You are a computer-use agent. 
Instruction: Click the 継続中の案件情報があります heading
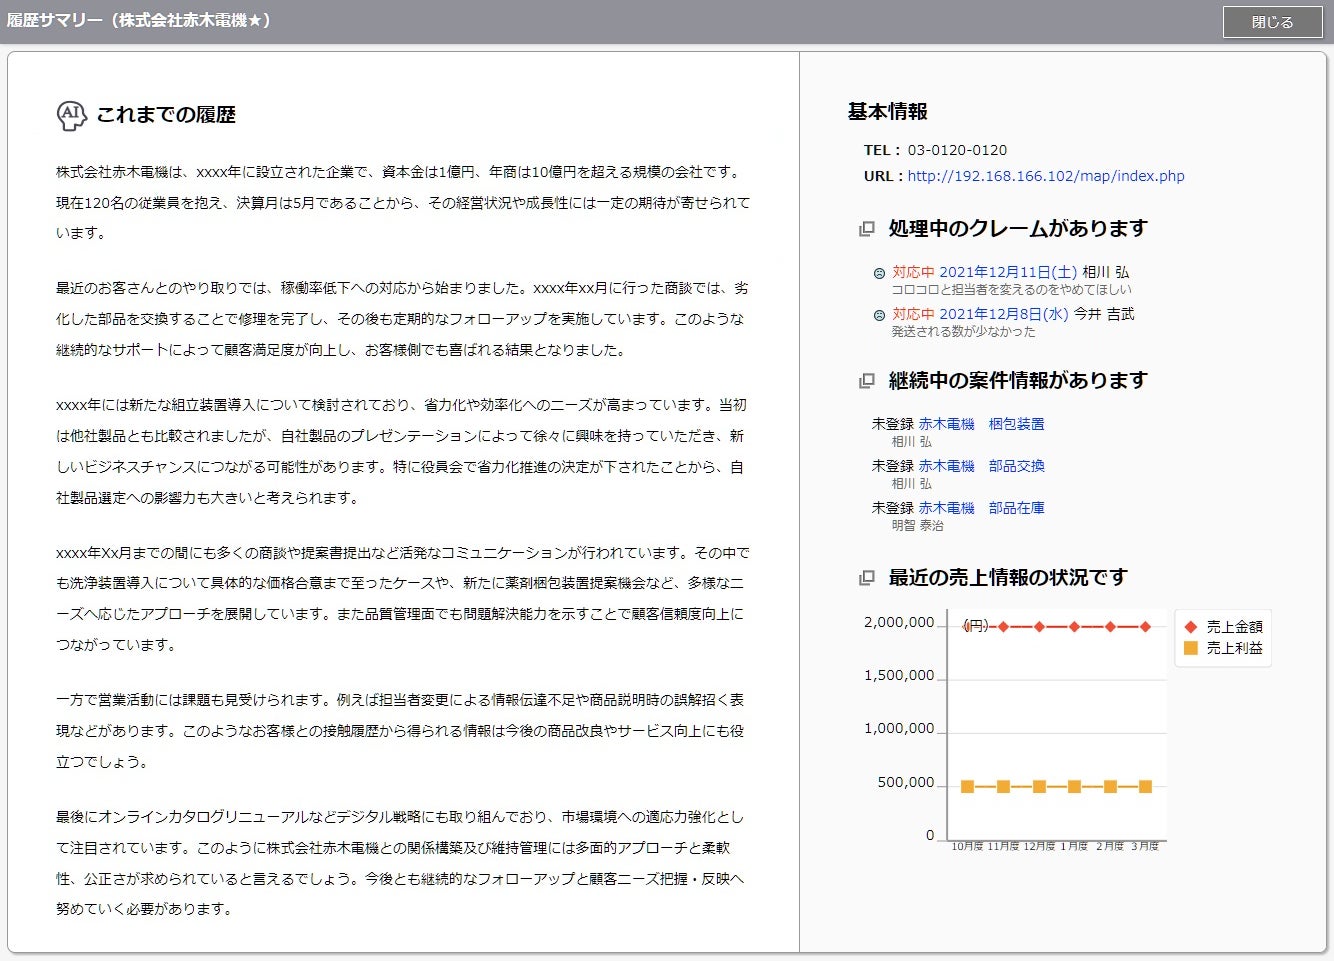click(1018, 381)
